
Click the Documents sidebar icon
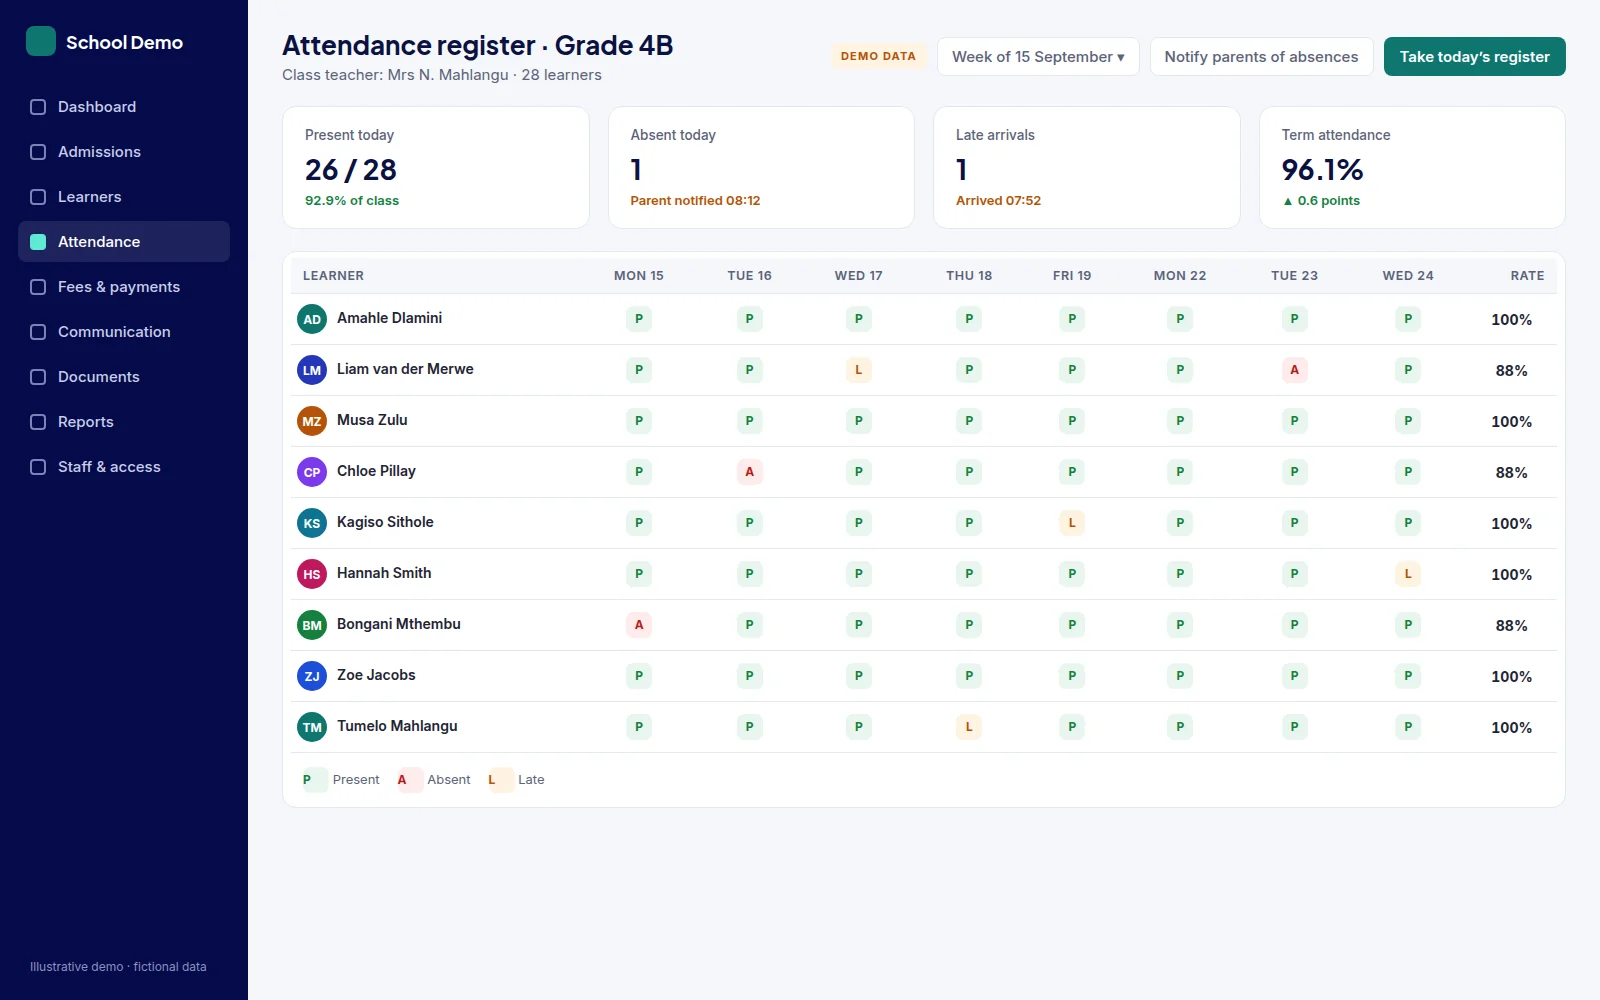[x=38, y=377]
